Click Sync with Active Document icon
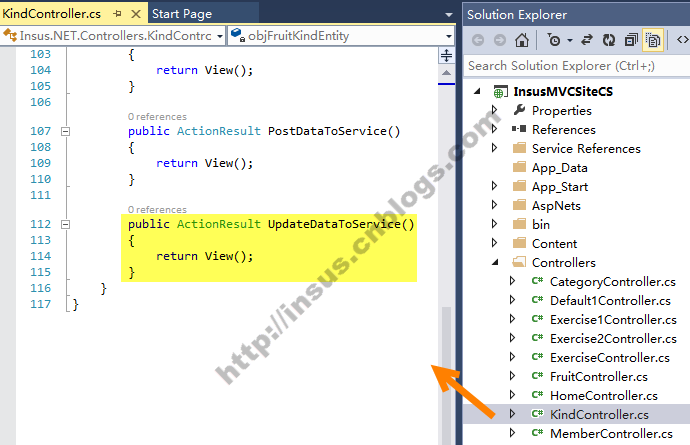 tap(588, 40)
